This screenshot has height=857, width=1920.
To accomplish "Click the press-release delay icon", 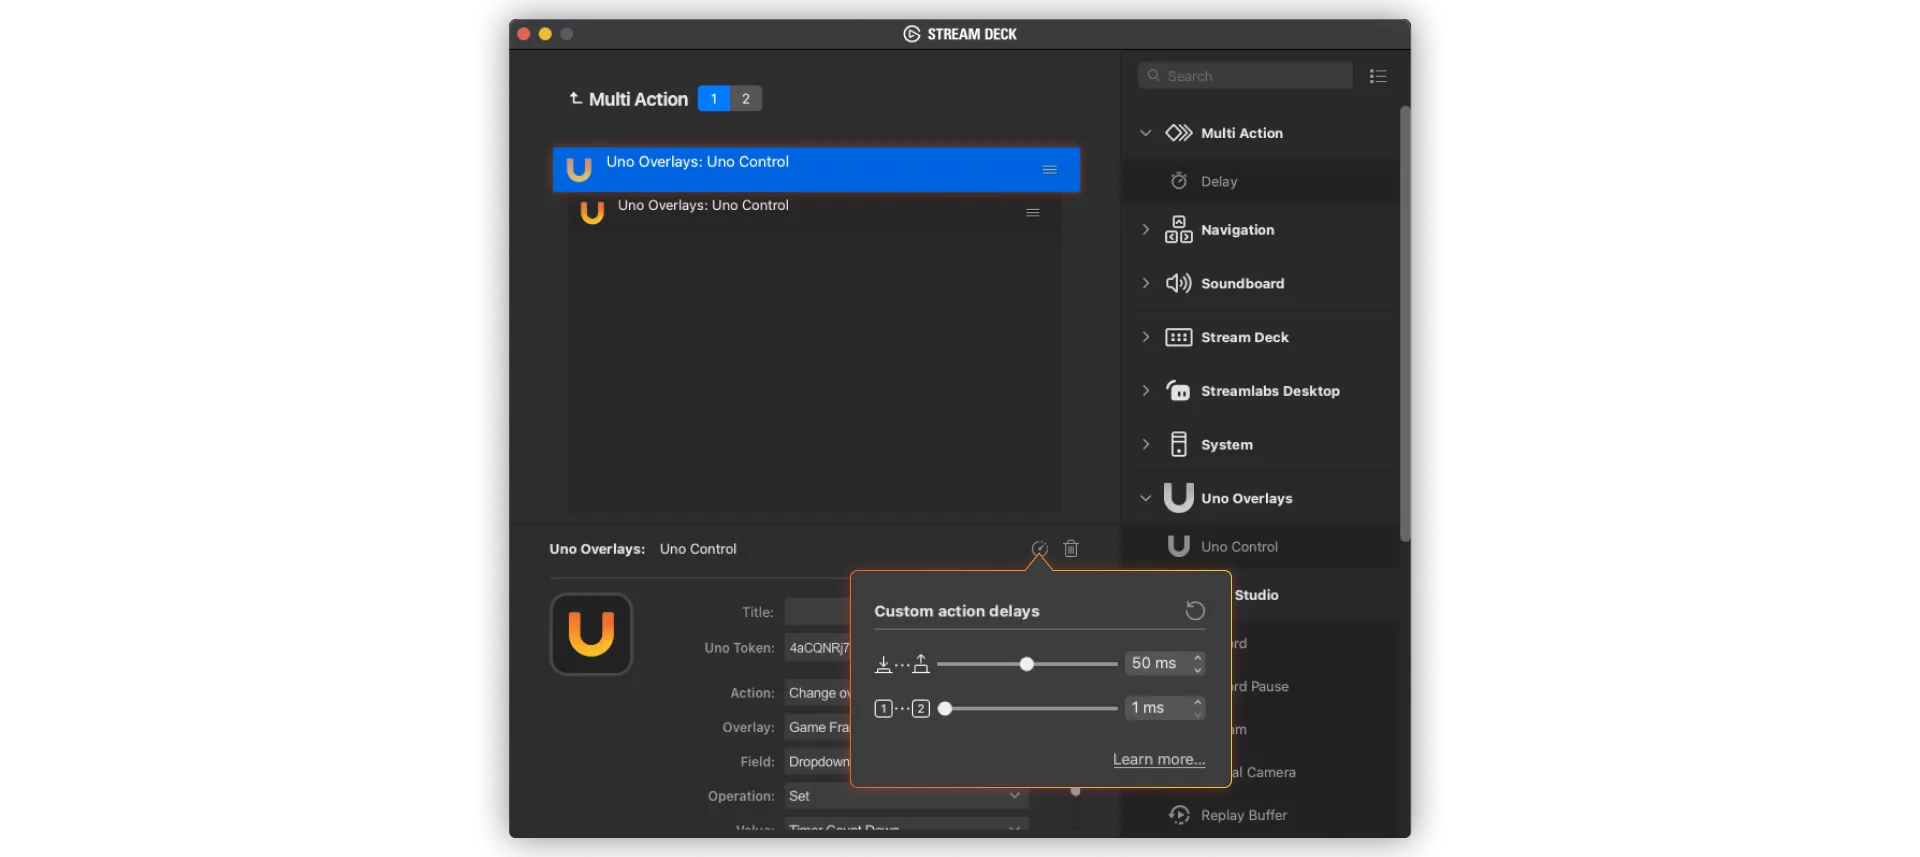I will 902,664.
